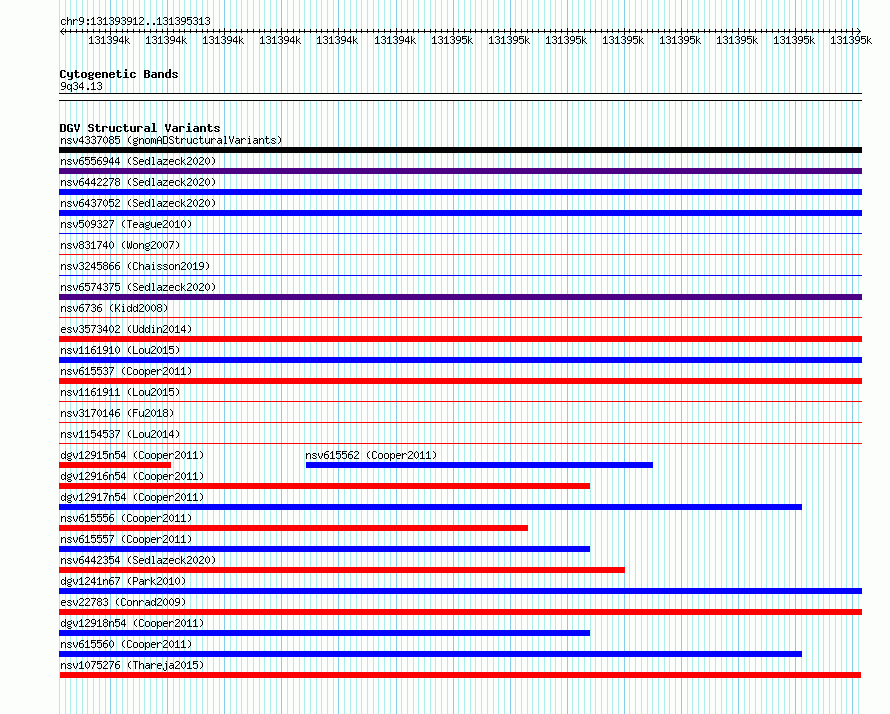Image resolution: width=890 pixels, height=714 pixels.
Task: Select the Cytogenetic Bands track title
Action: (119, 74)
